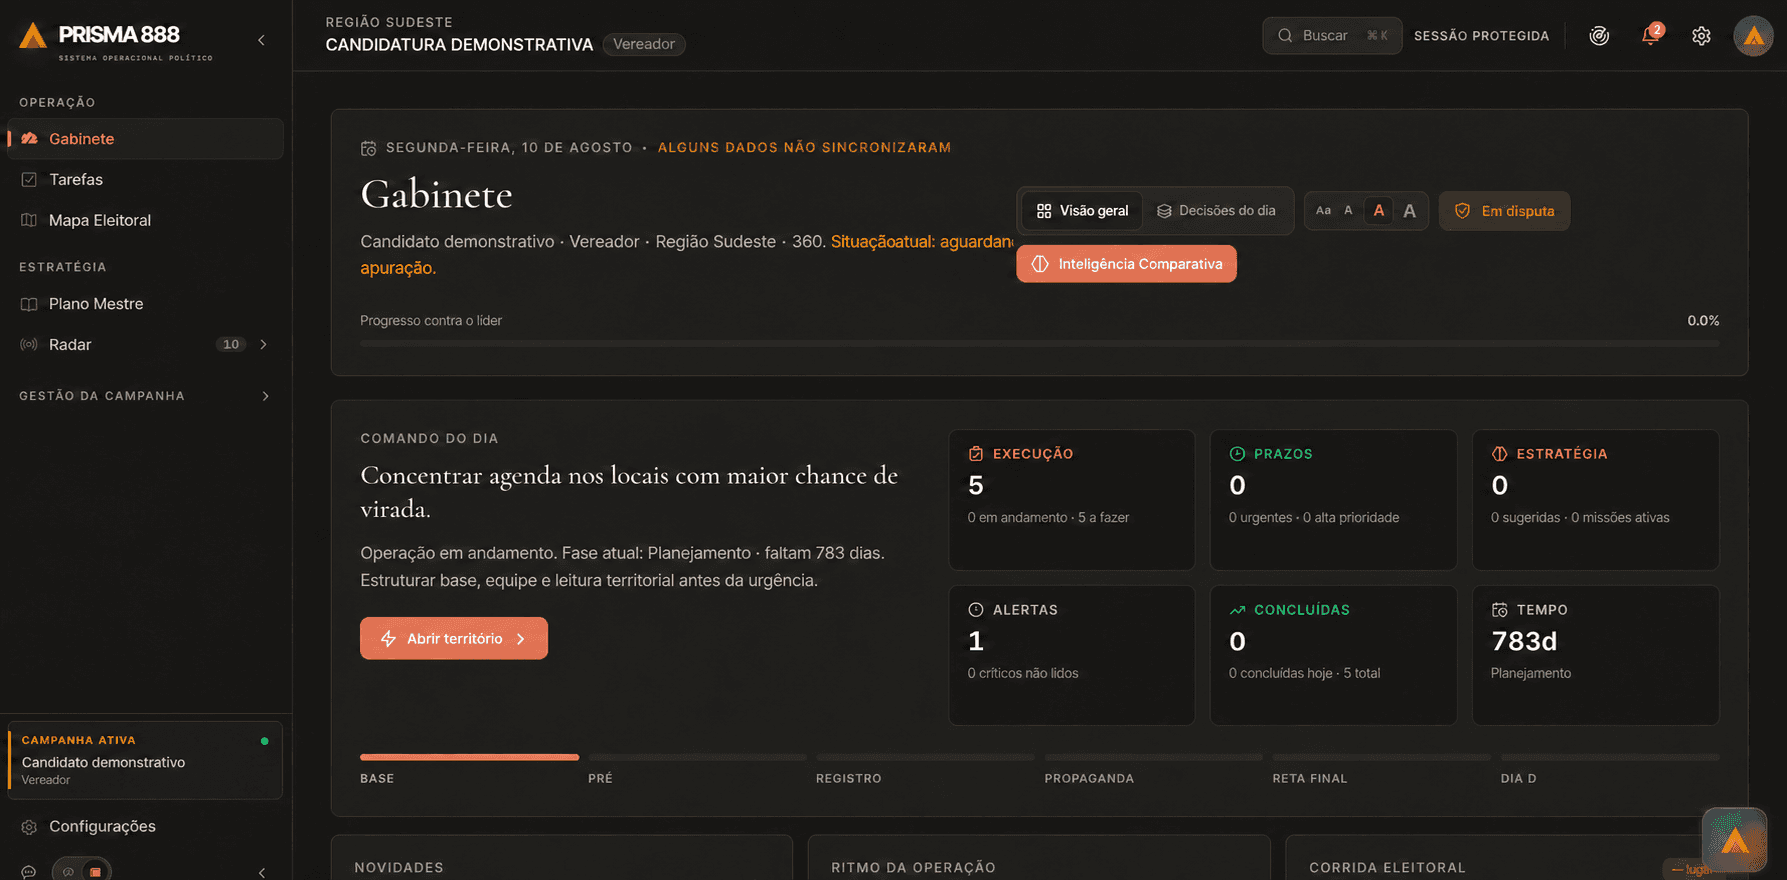Click the radar target icon in top bar
Viewport: 1787px width, 880px height.
tap(1599, 36)
